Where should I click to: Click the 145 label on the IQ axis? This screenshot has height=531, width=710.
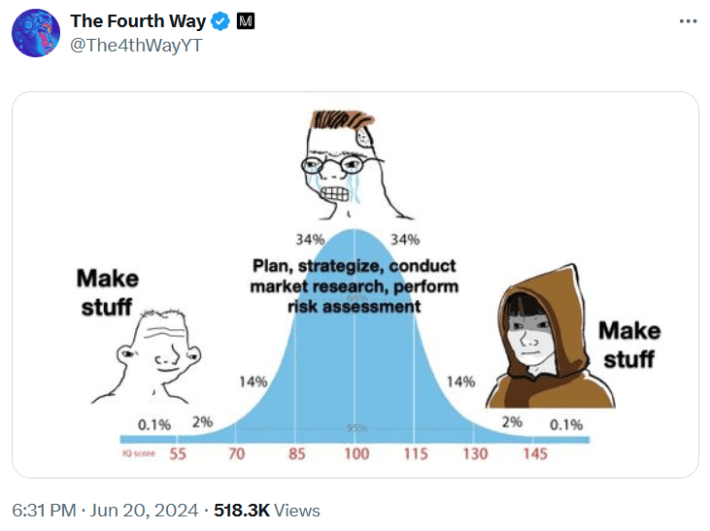click(x=535, y=455)
